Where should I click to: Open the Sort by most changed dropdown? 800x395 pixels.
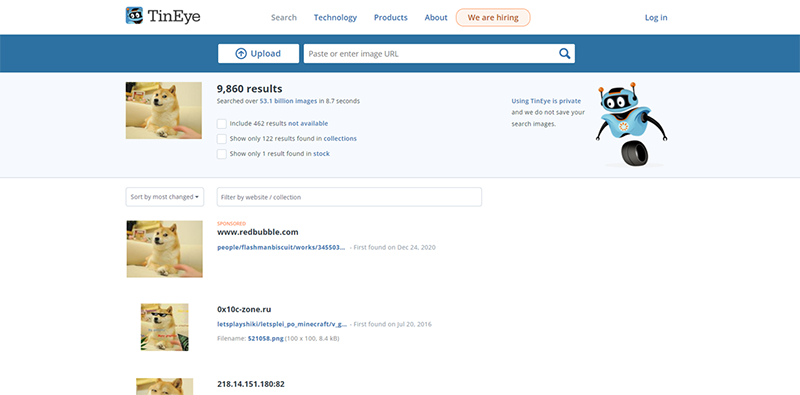(x=165, y=197)
